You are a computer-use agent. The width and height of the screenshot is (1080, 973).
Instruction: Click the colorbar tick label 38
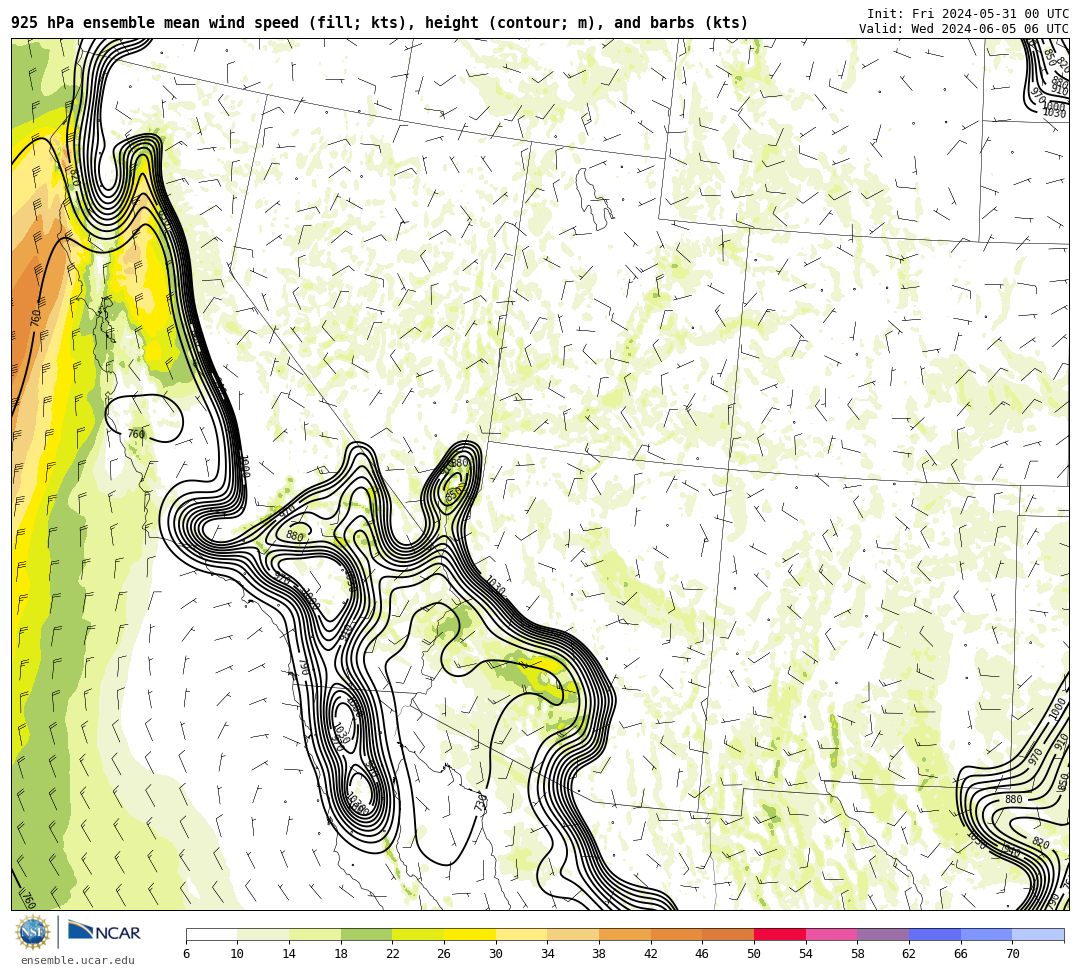point(599,954)
